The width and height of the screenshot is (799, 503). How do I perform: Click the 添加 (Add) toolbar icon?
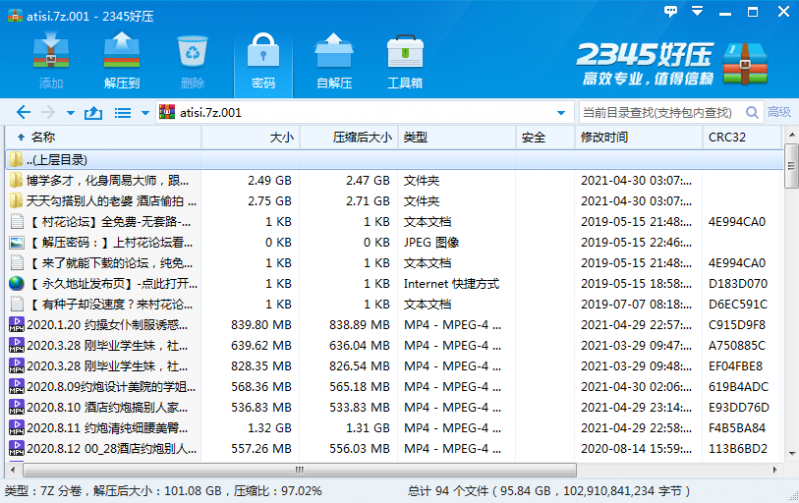51,60
